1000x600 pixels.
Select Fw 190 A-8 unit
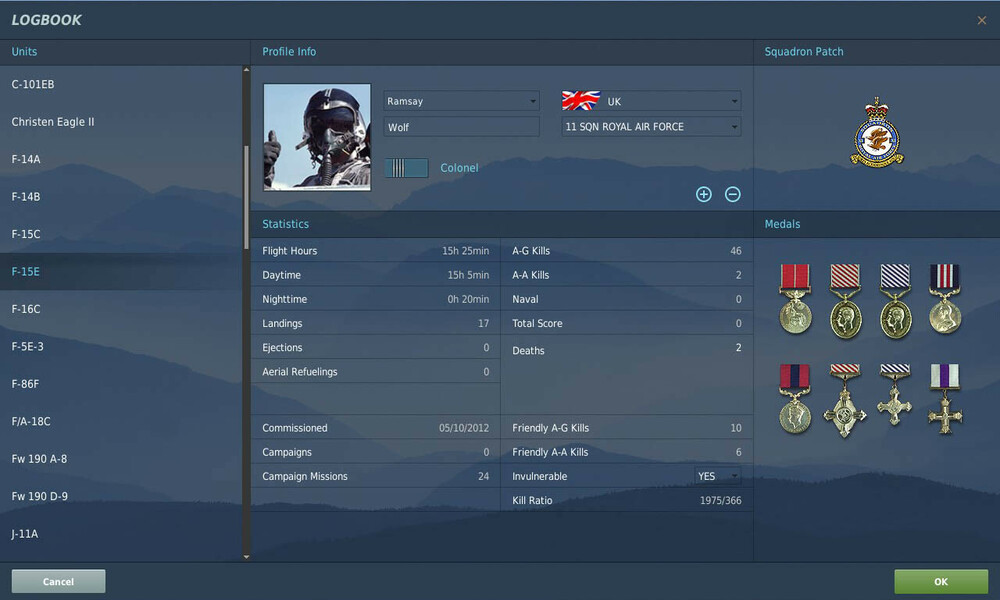point(121,459)
